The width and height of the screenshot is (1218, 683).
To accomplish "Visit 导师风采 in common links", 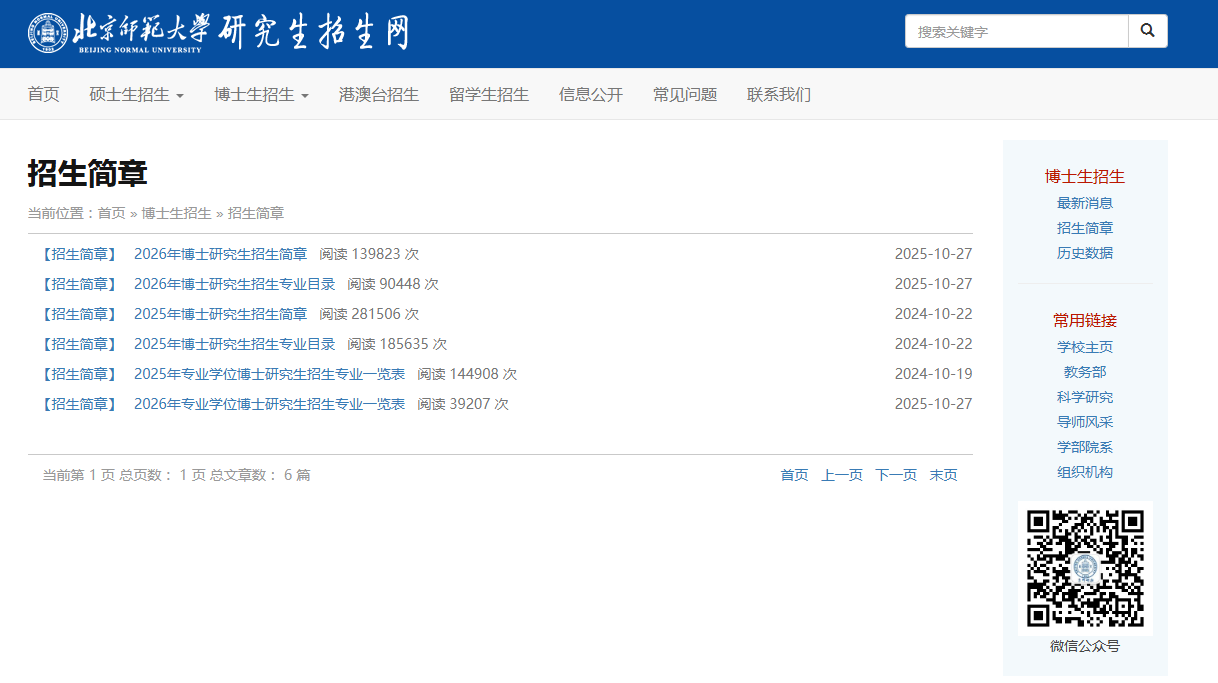I will 1085,422.
